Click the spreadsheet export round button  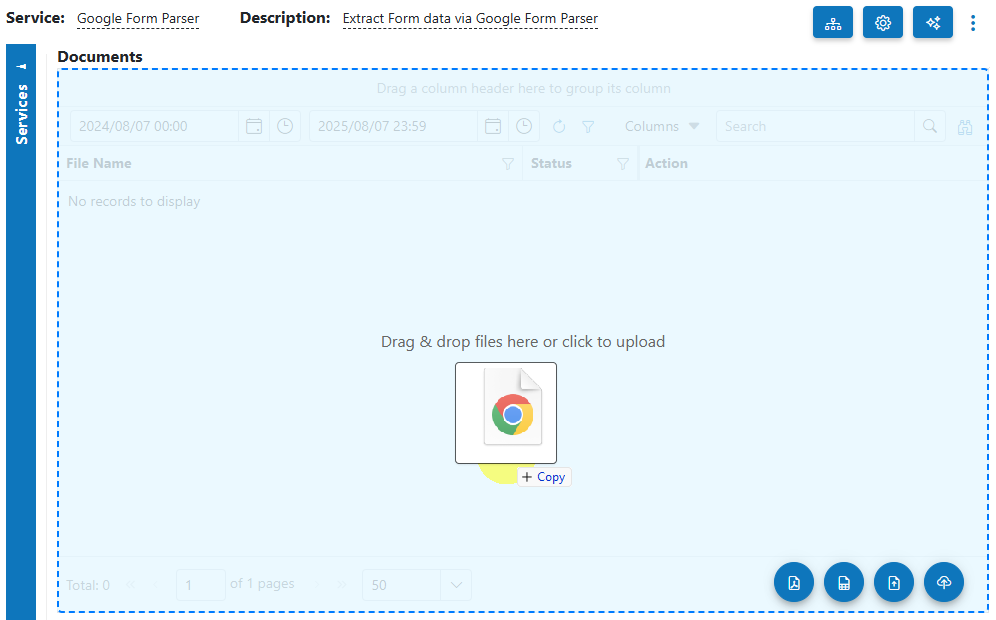[x=844, y=582]
